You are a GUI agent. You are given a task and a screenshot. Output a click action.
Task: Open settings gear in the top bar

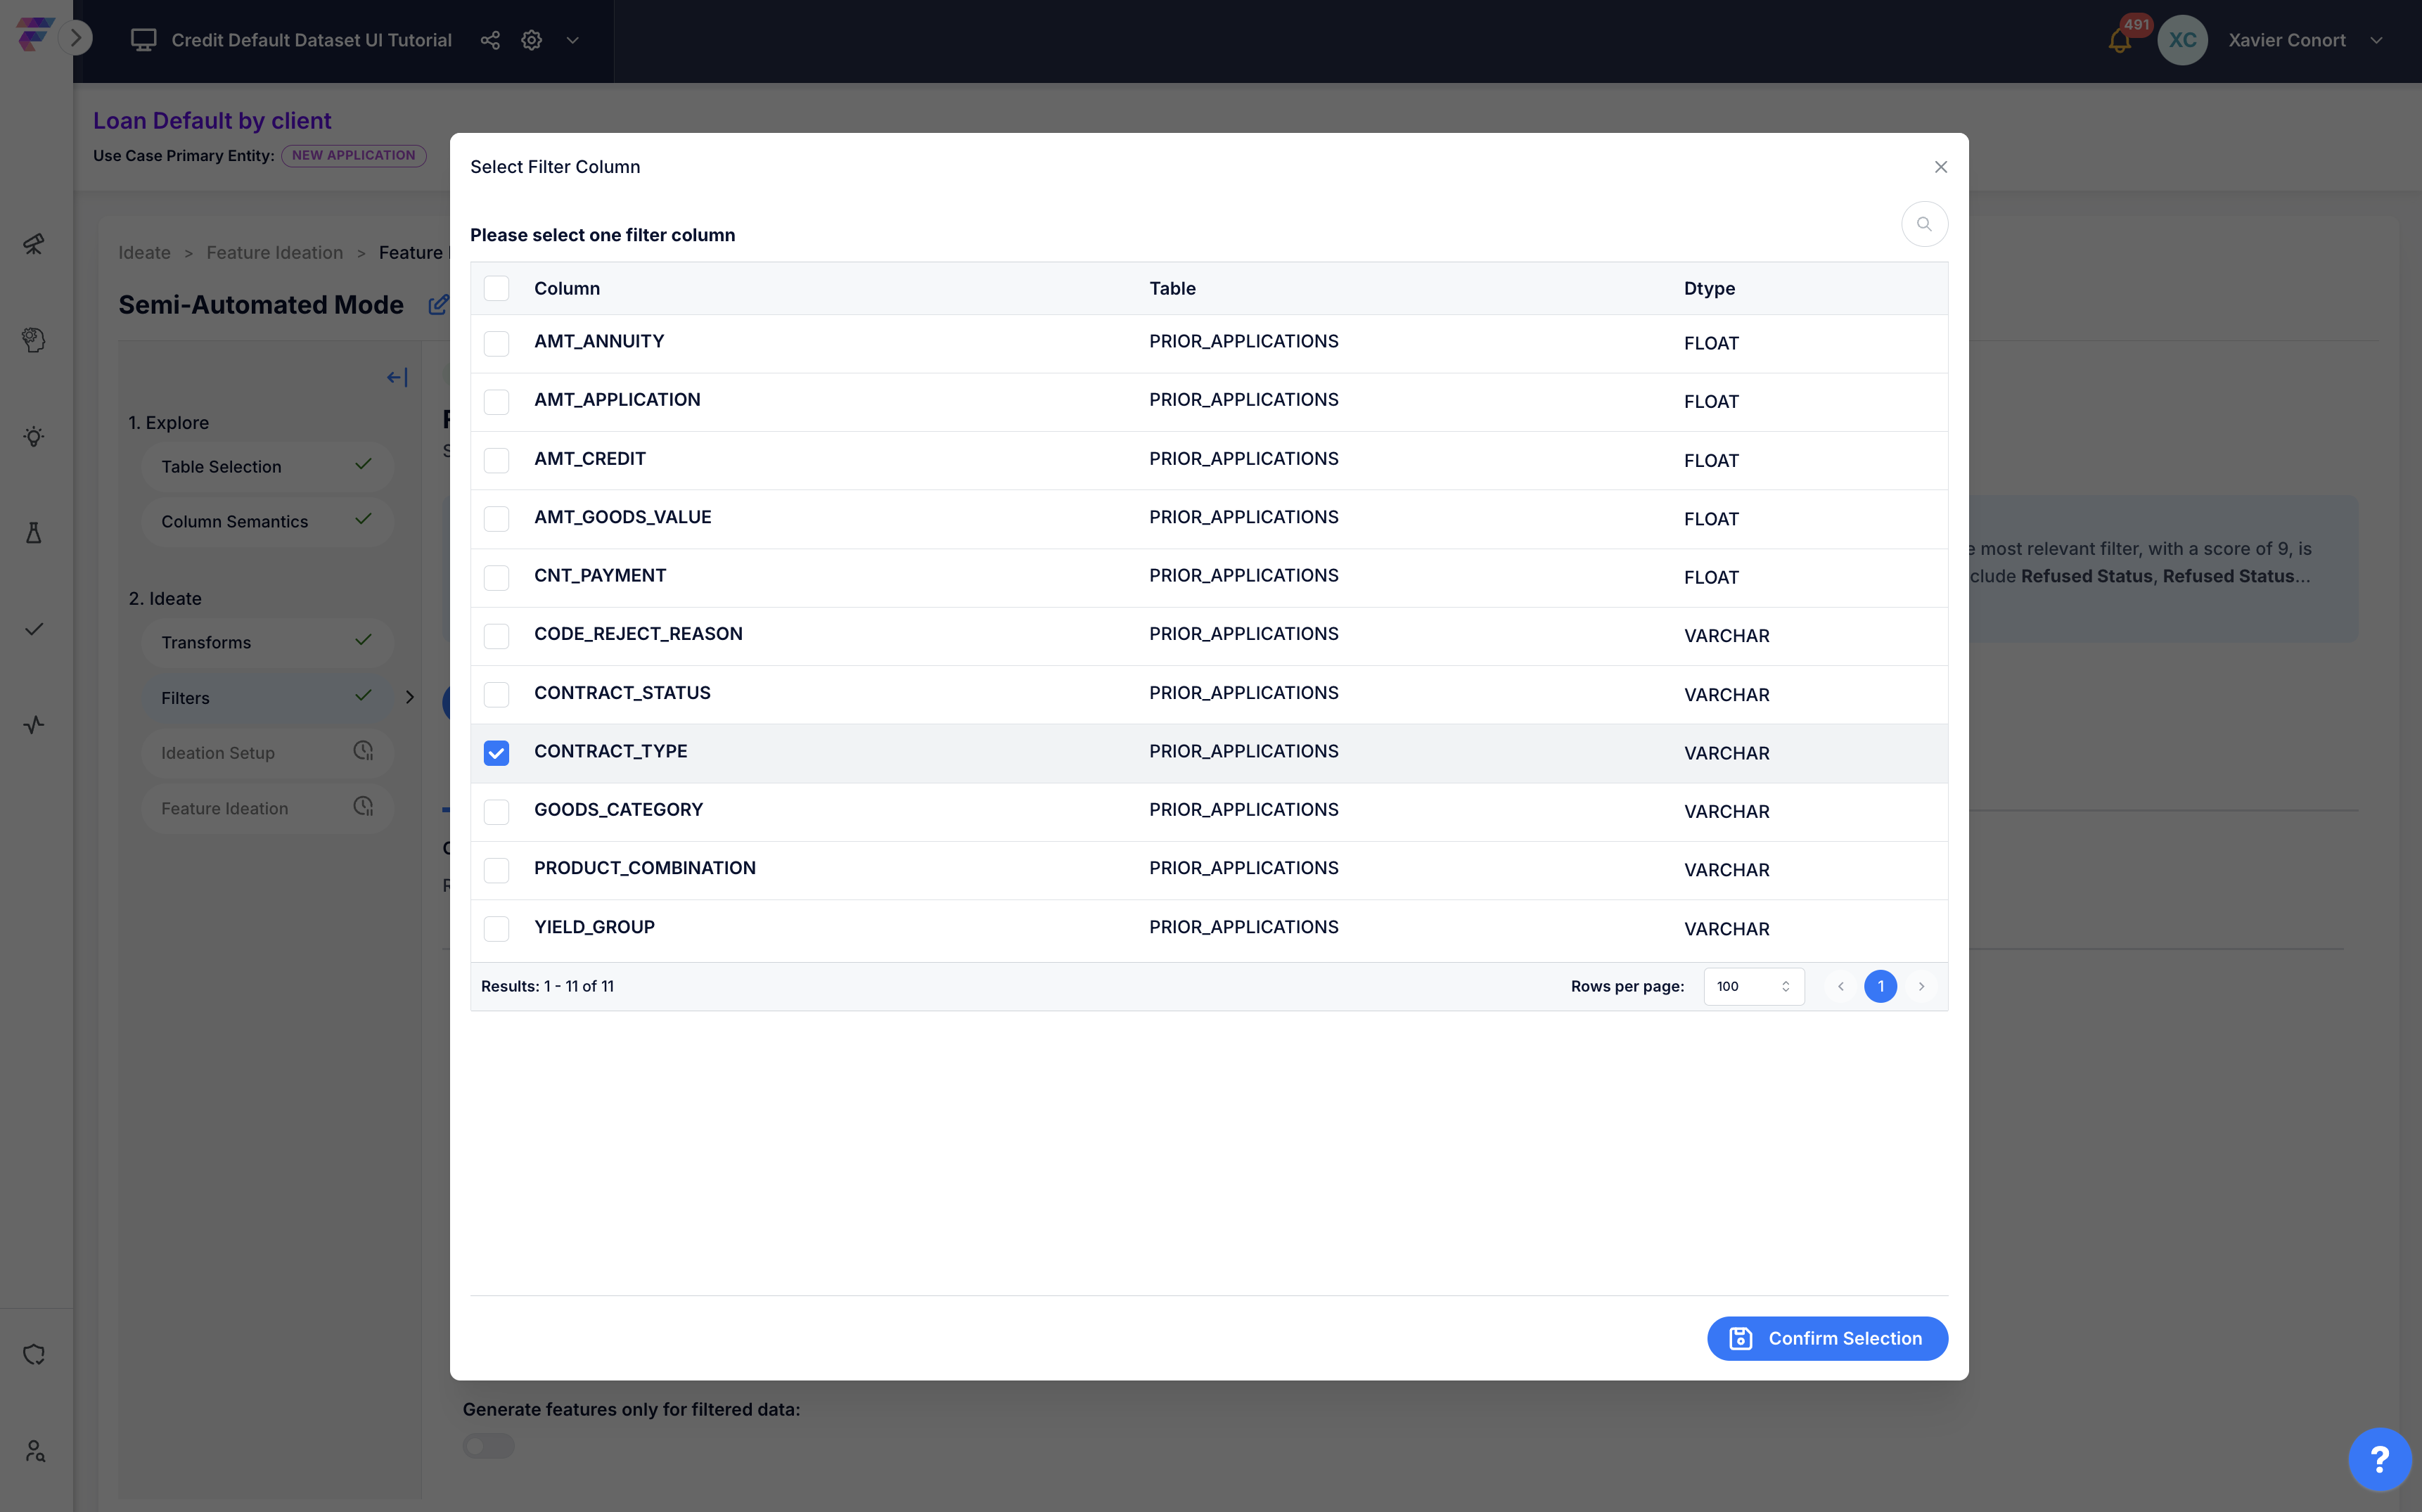(x=532, y=40)
